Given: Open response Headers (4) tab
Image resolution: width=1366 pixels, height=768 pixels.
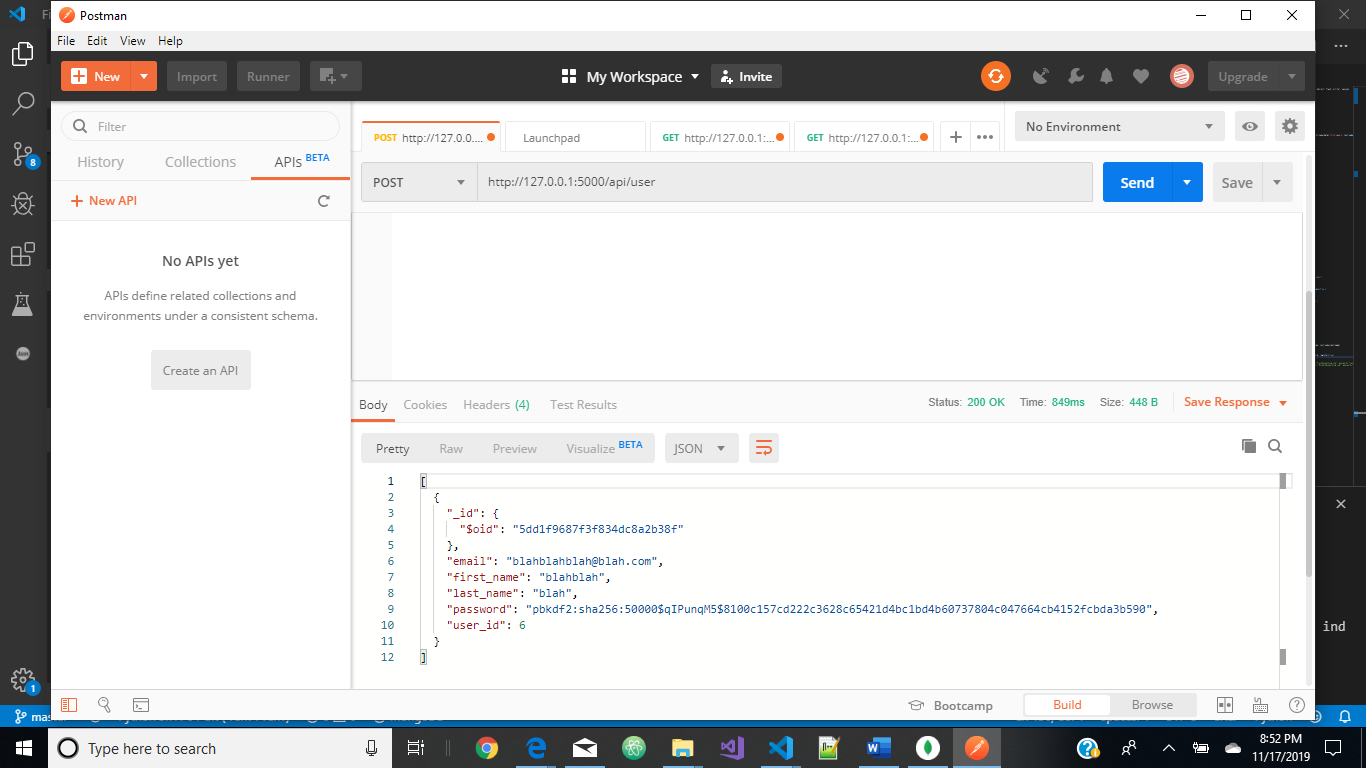Looking at the screenshot, I should pos(496,404).
